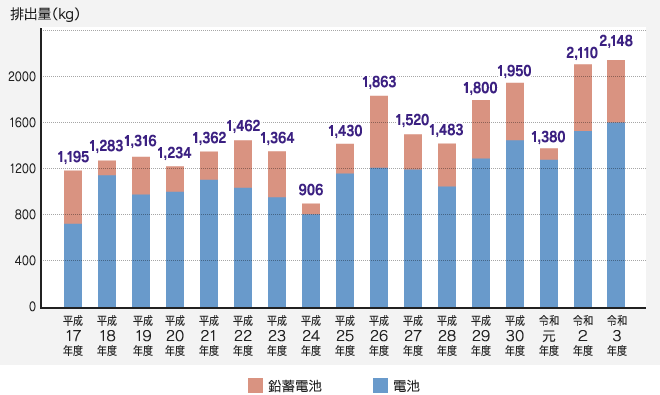Click the 1,950 value label
This screenshot has height=395, width=660.
[514, 71]
